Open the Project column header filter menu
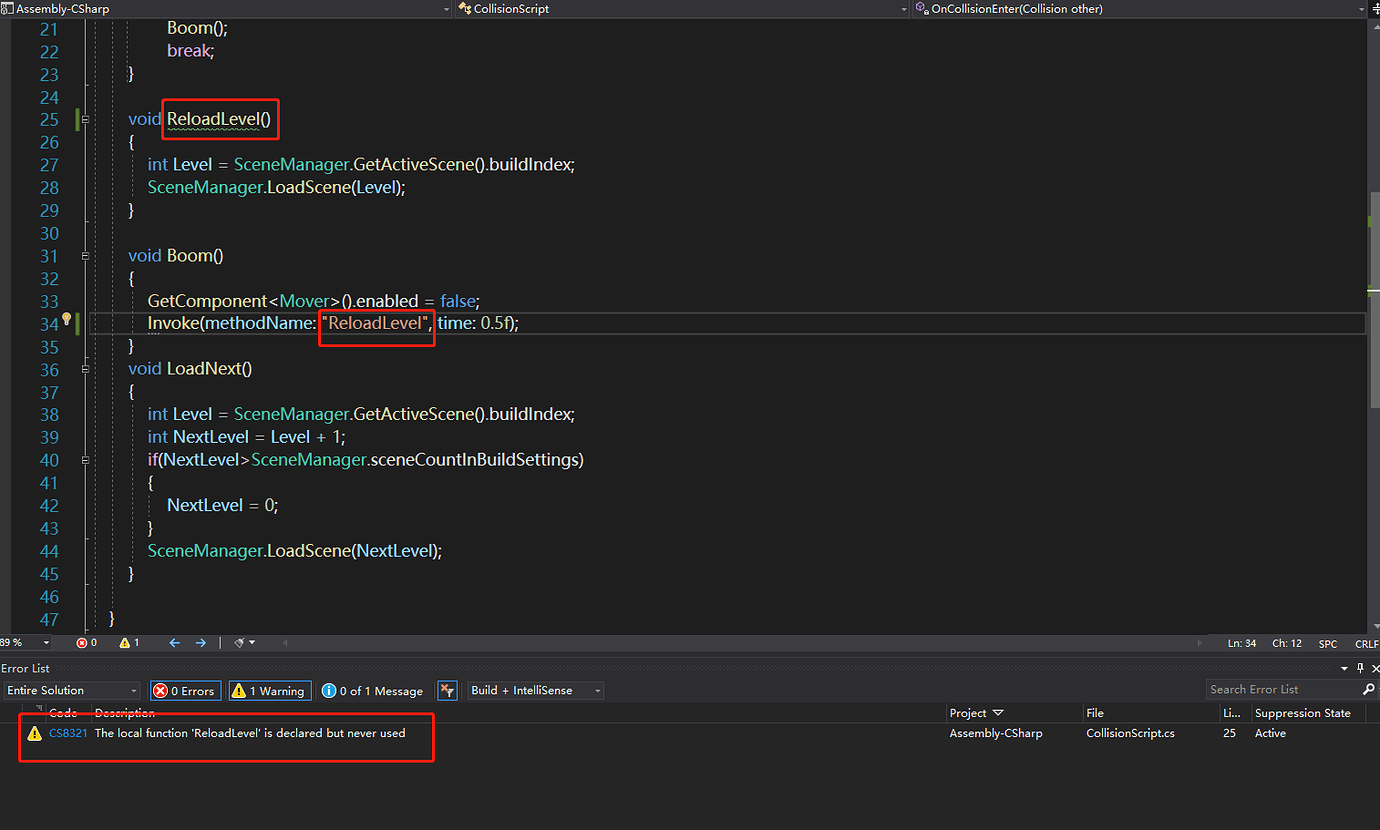Image resolution: width=1380 pixels, height=830 pixels. point(997,712)
